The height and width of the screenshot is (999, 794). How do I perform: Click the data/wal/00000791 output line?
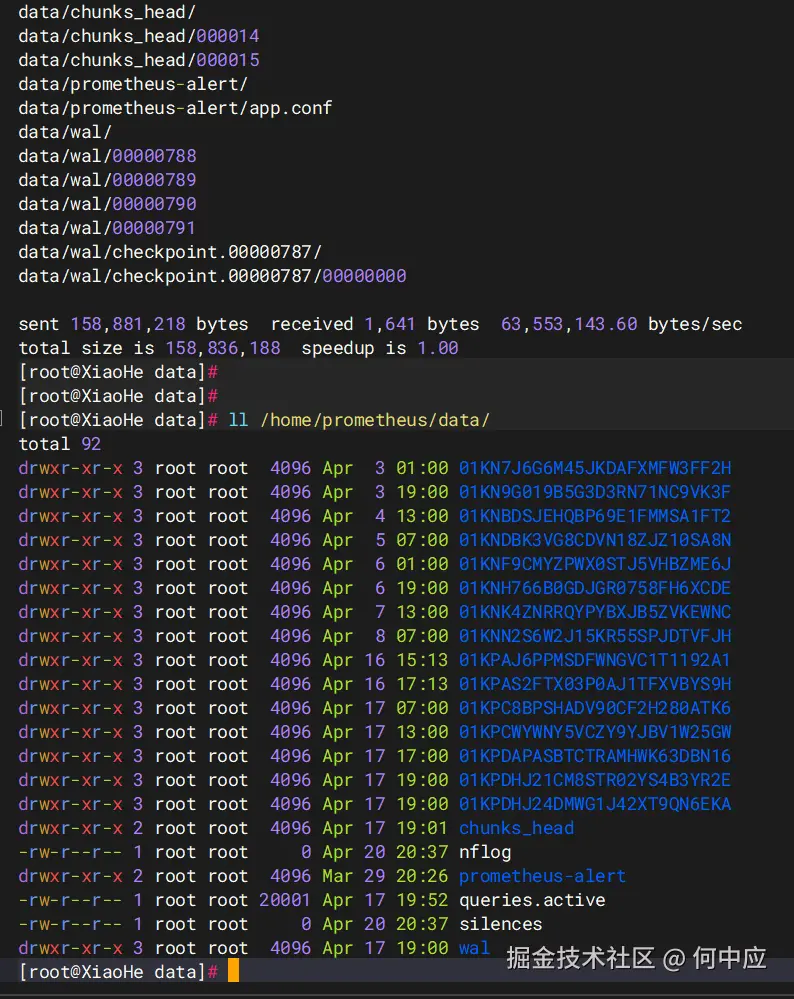pyautogui.click(x=107, y=228)
